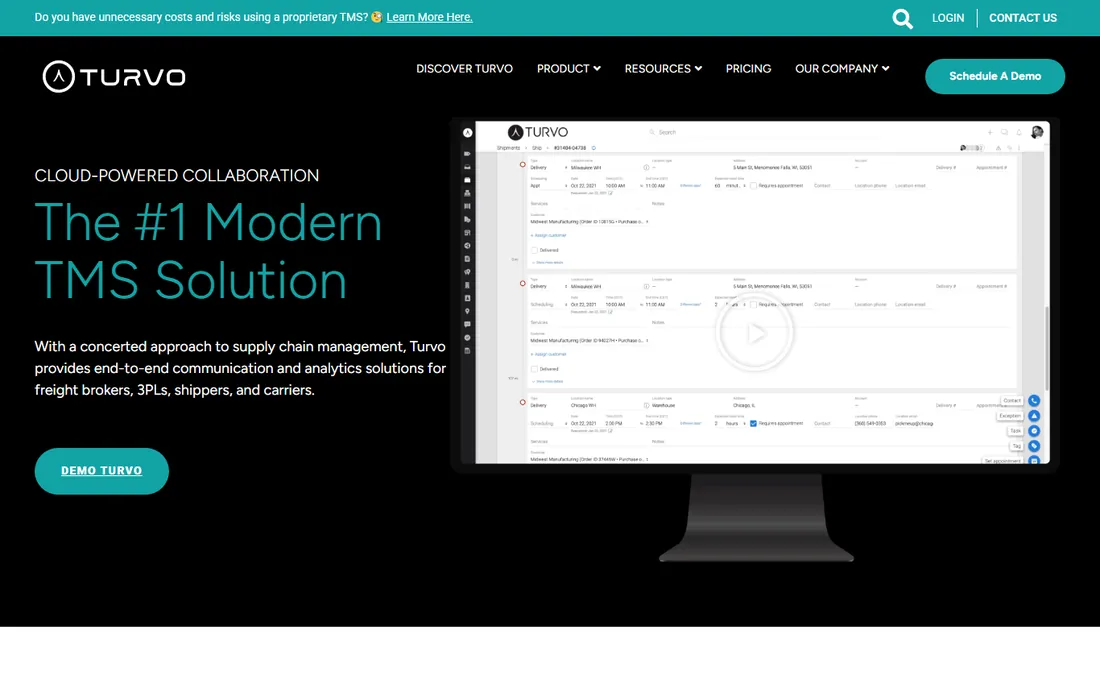Open the PRICING page
1100x688 pixels.
pyautogui.click(x=748, y=69)
